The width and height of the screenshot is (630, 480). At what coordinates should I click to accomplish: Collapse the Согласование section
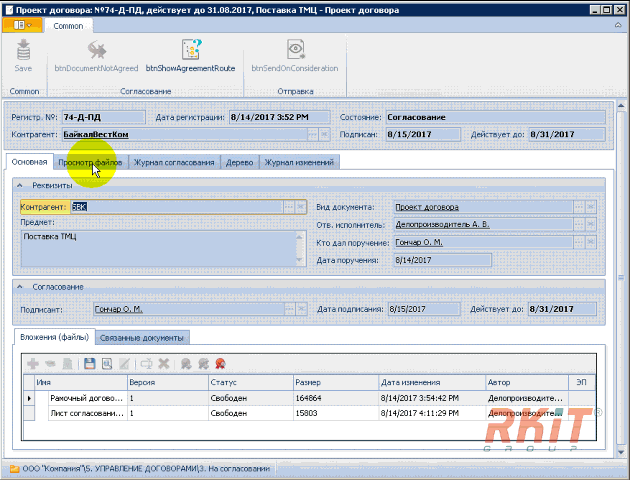(21, 287)
